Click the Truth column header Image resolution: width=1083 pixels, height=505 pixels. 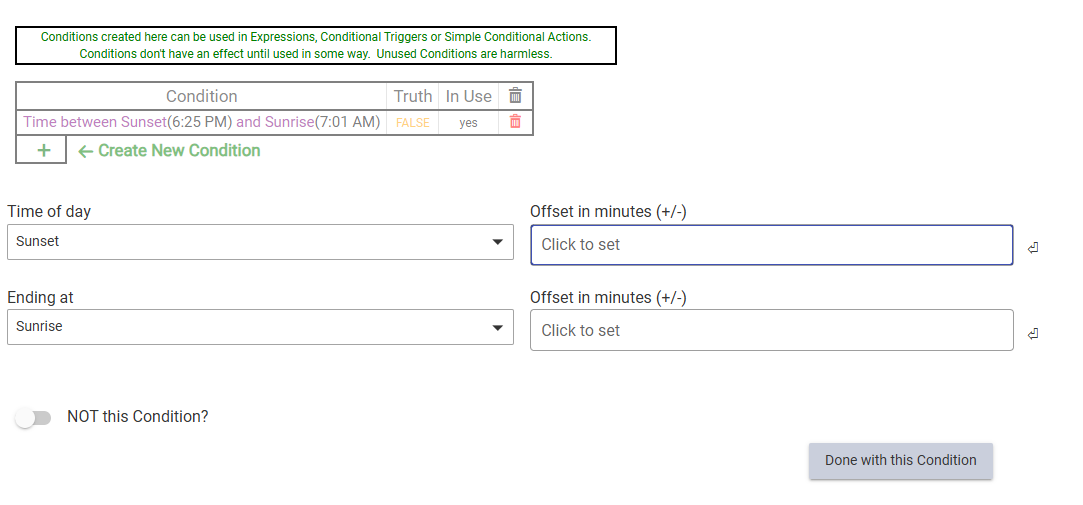point(412,96)
